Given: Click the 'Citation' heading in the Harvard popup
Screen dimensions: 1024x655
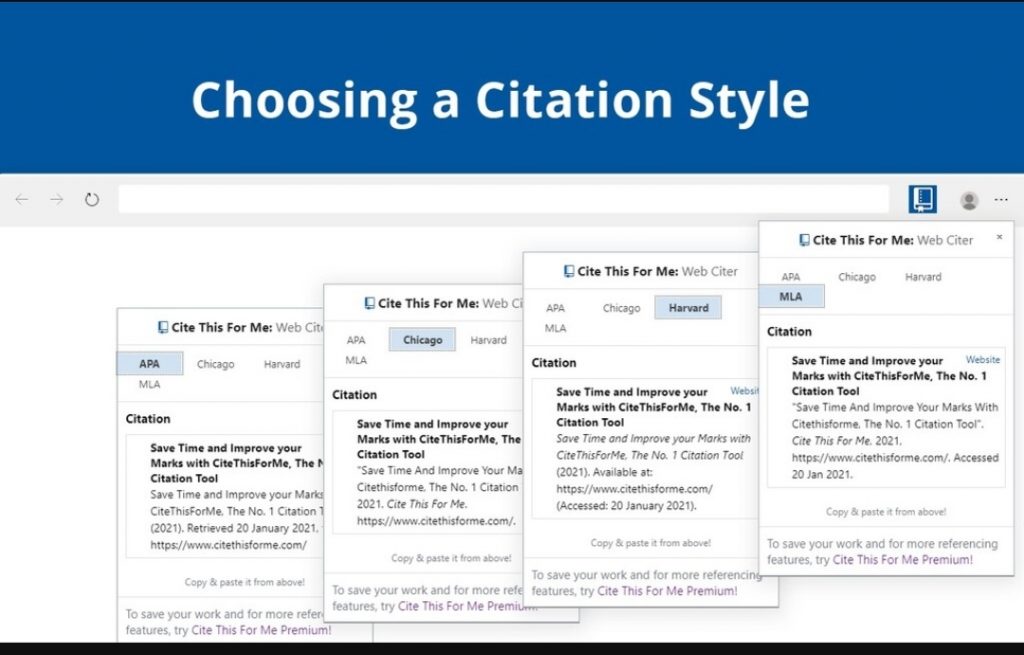Looking at the screenshot, I should 554,363.
